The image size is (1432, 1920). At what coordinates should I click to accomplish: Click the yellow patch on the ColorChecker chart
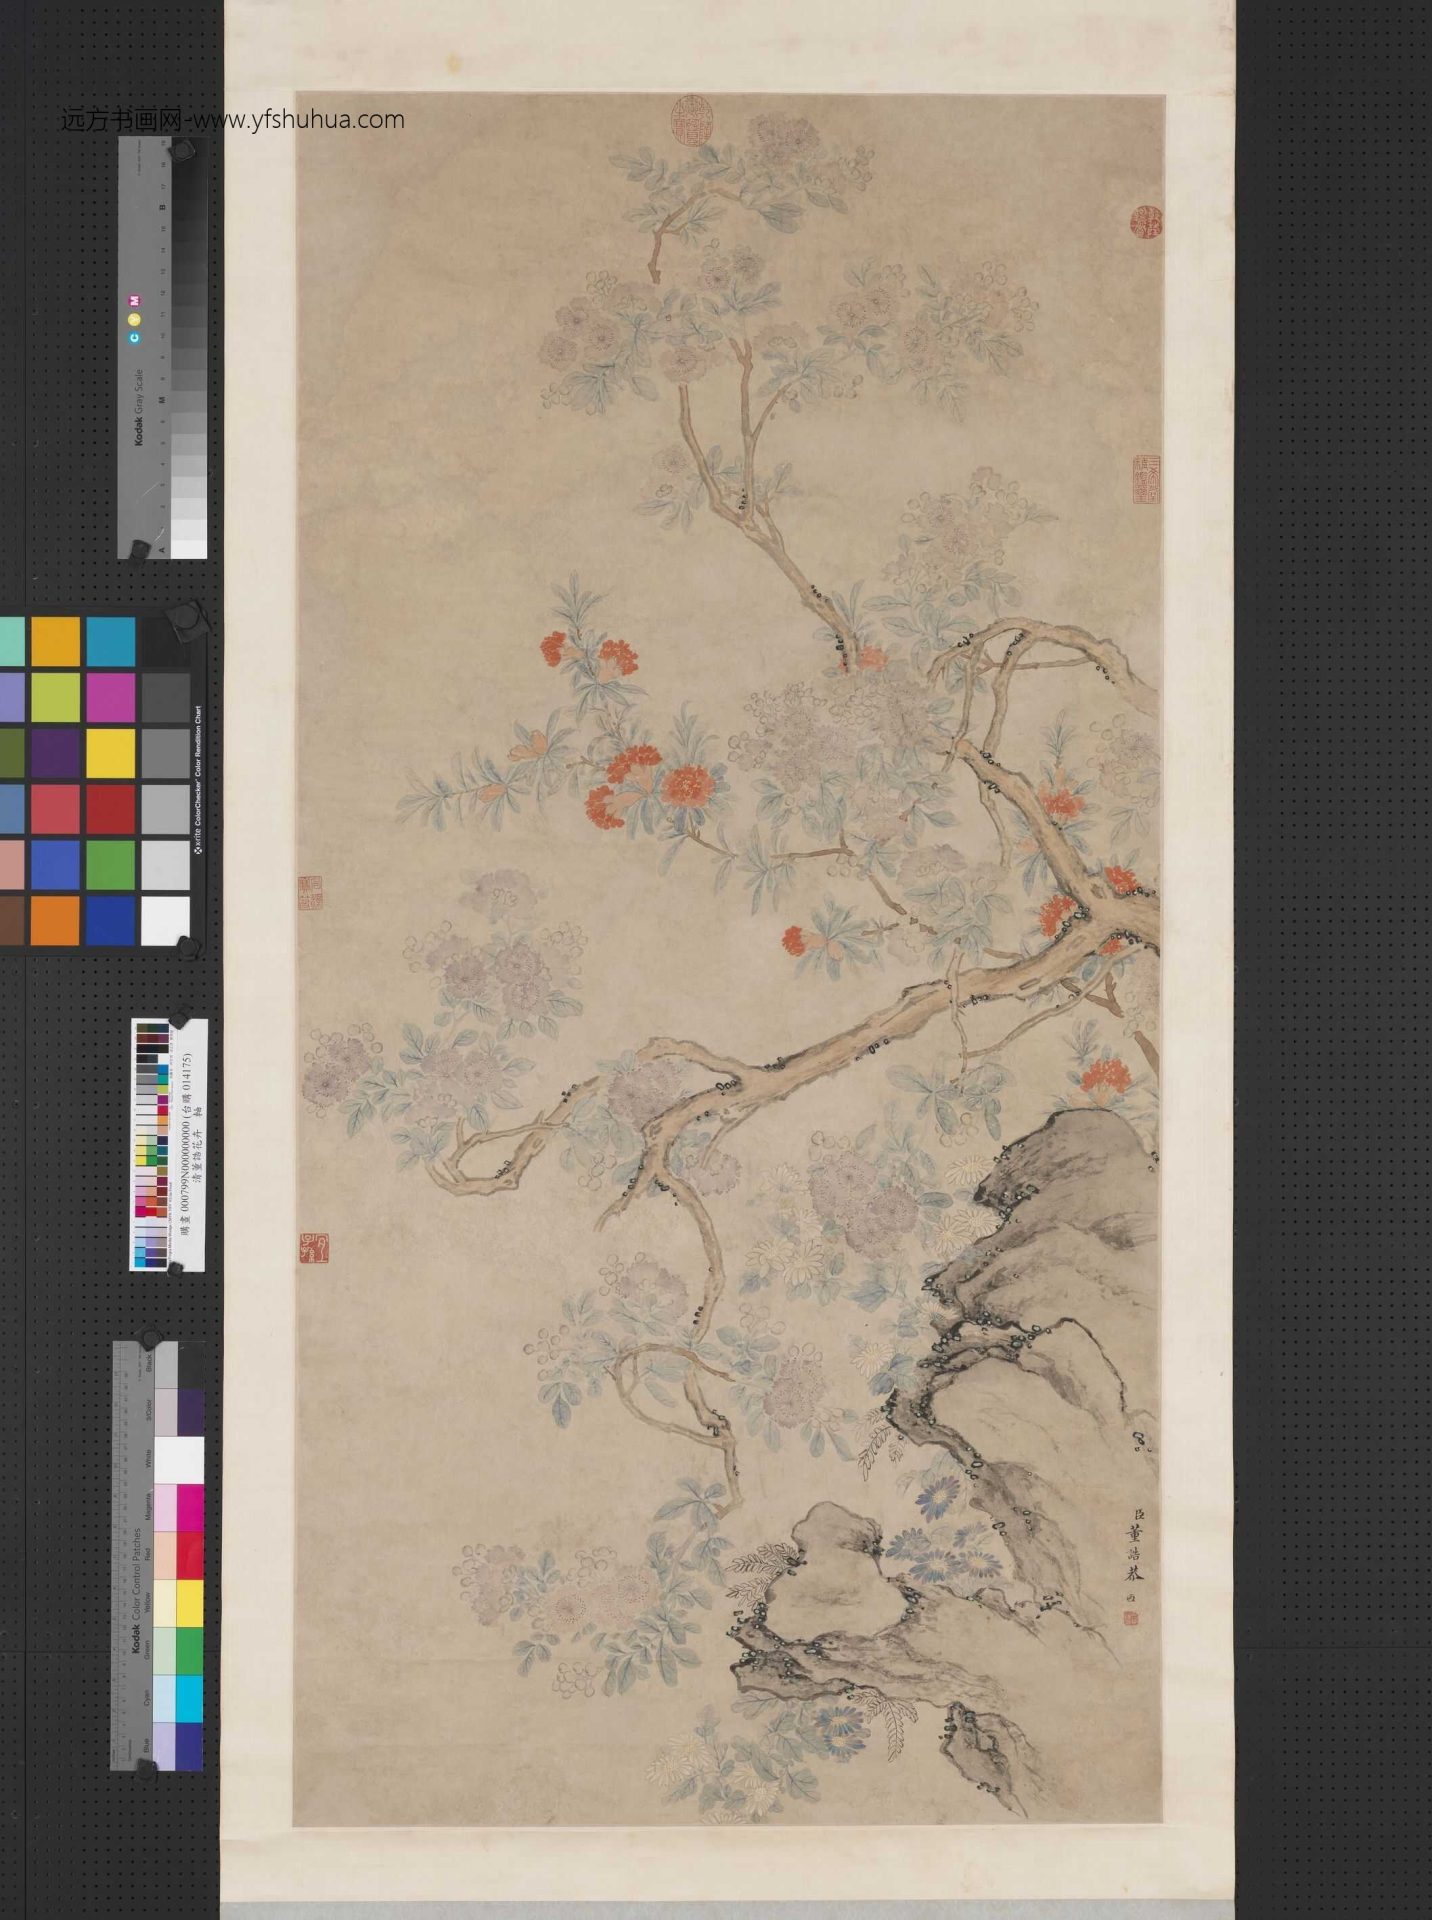click(x=110, y=753)
